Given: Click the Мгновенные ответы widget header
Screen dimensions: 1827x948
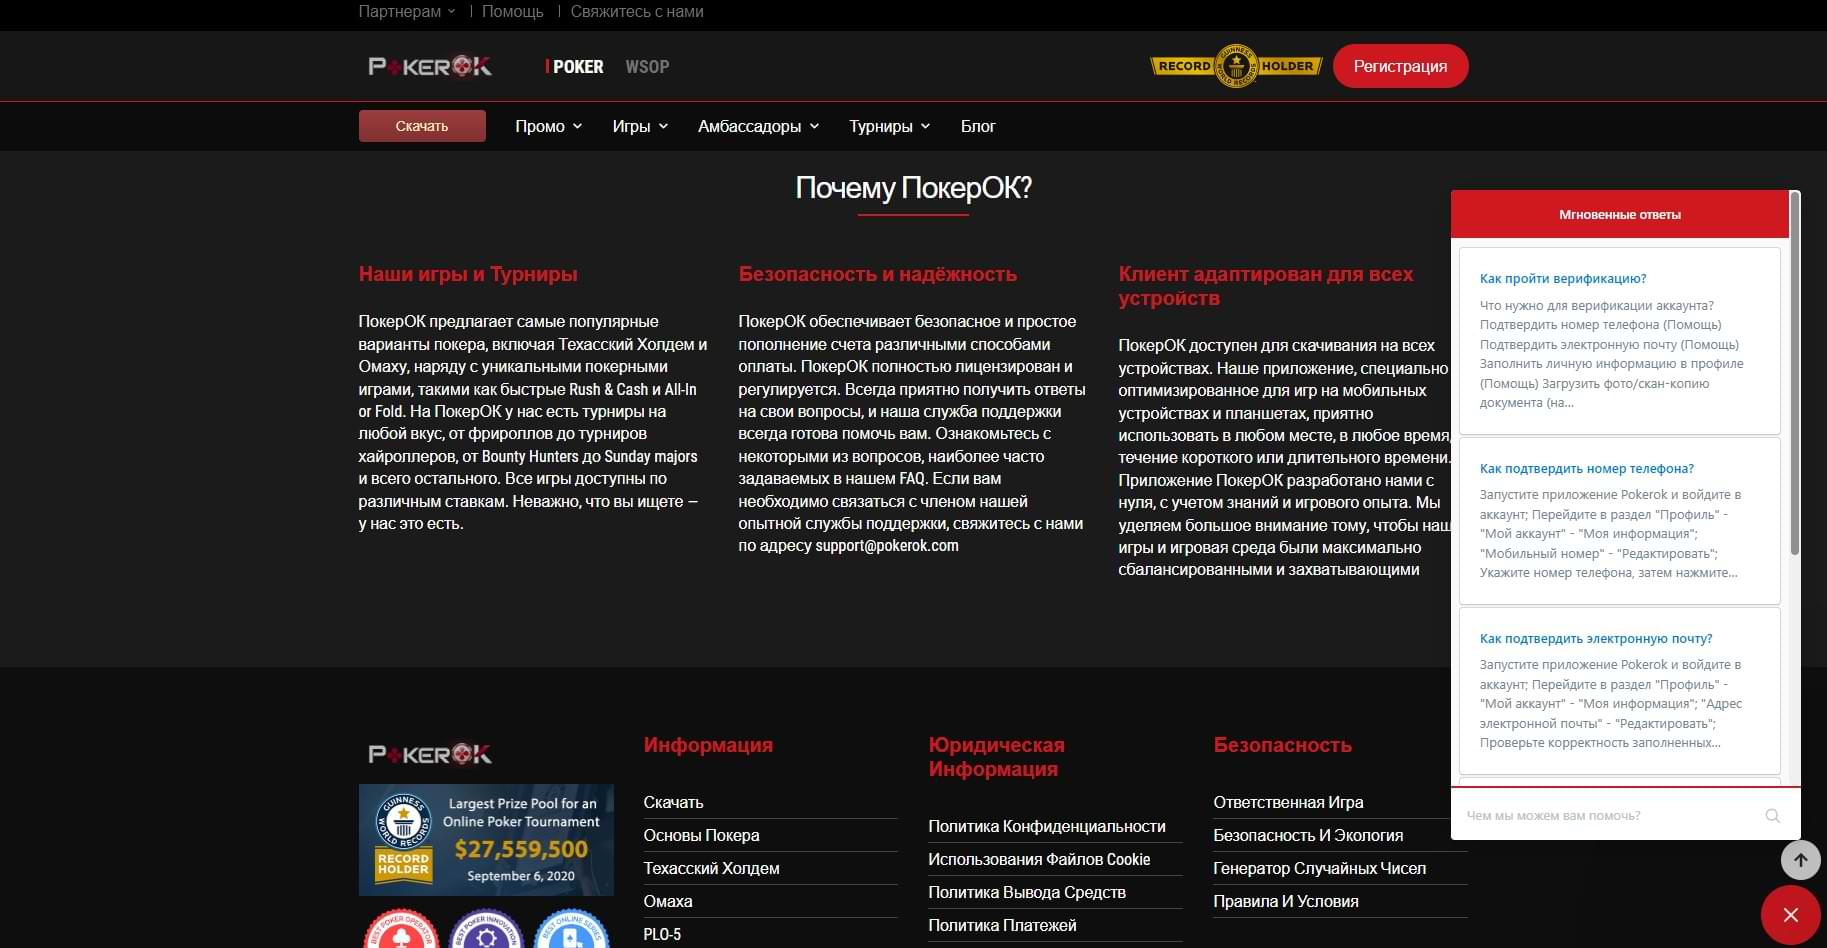Looking at the screenshot, I should pyautogui.click(x=1619, y=214).
